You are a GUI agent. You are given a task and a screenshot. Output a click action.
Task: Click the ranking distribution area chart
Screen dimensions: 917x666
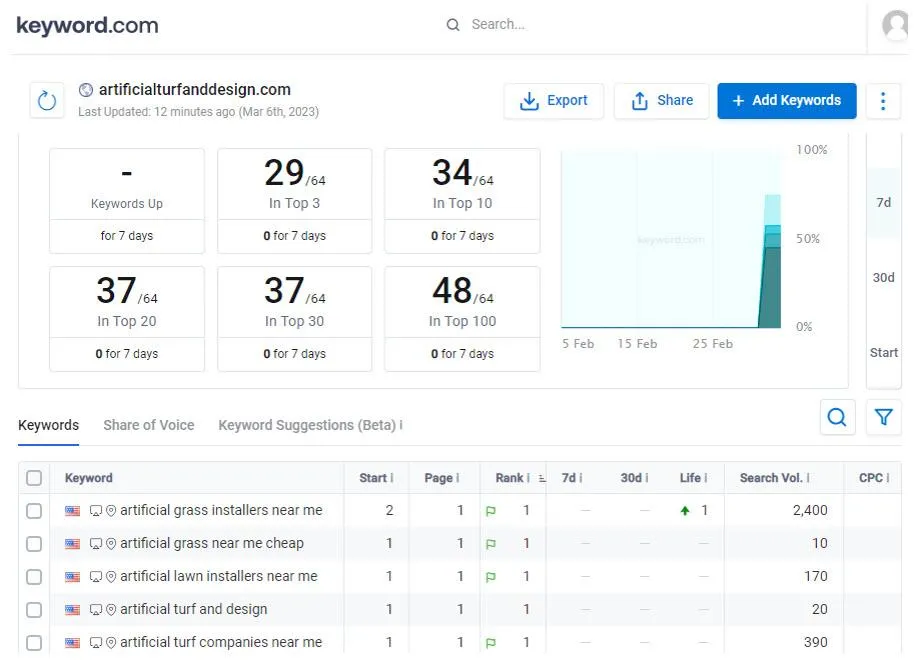[x=671, y=240]
